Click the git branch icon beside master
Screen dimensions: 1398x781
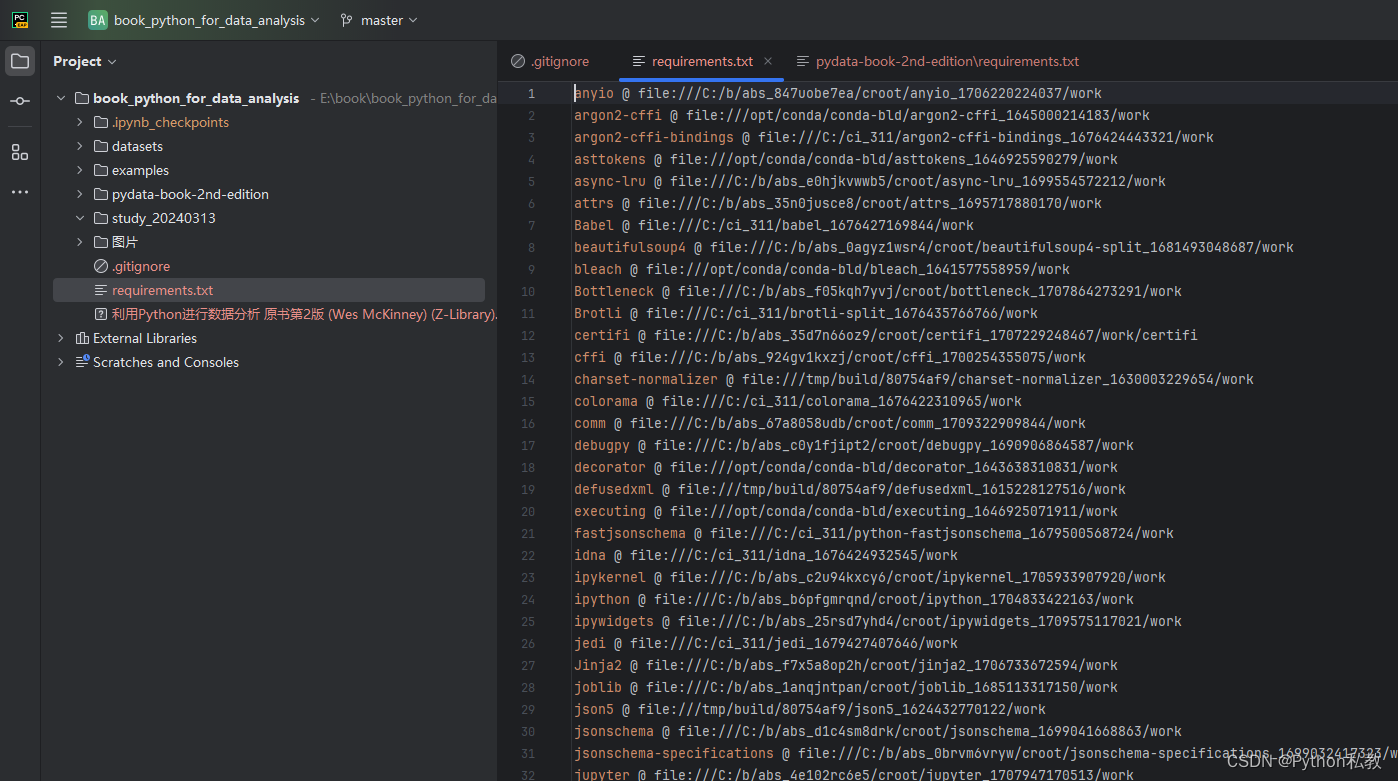[344, 19]
